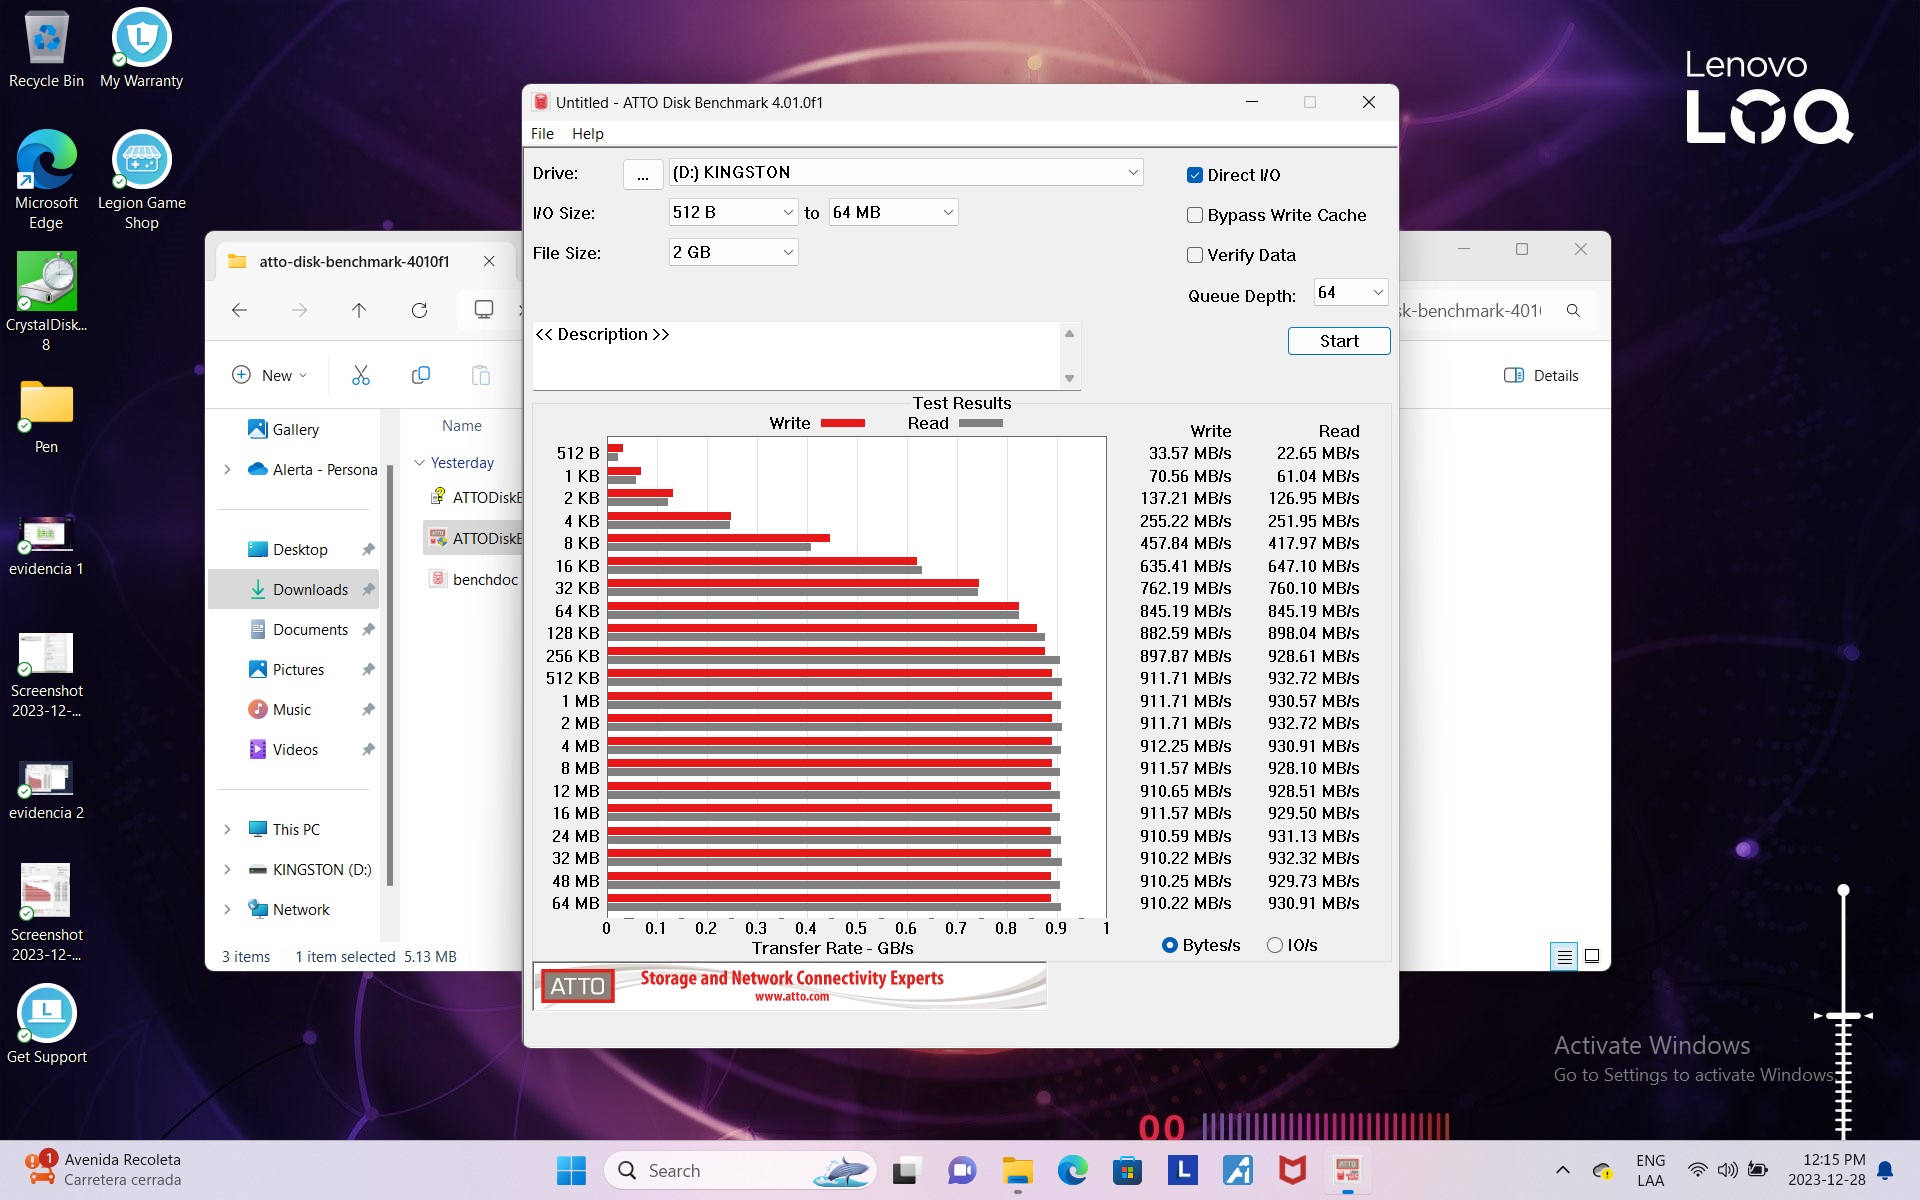Open the File Size dropdown 2 GB
This screenshot has height=1200, width=1920.
click(x=733, y=252)
